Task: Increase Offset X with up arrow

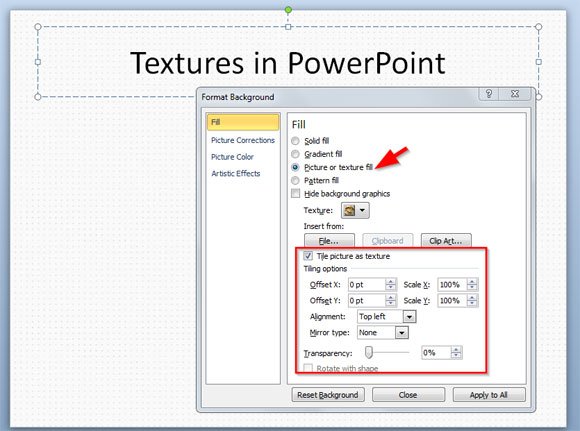Action: tap(391, 282)
